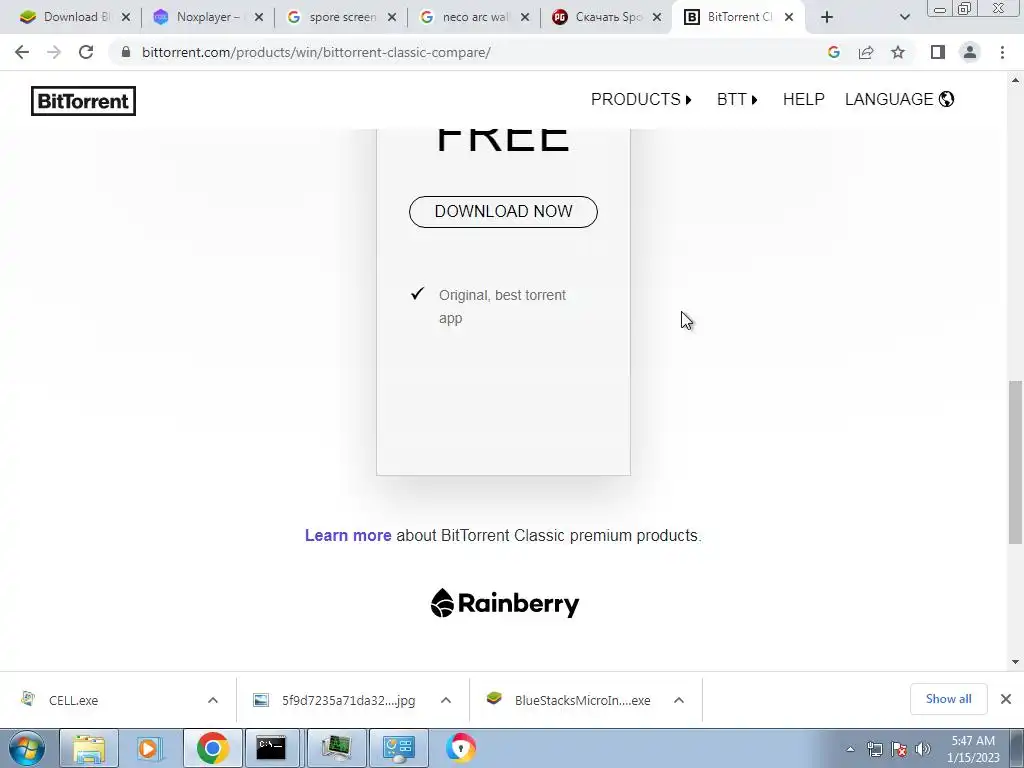Open the Chrome profile avatar

970,52
